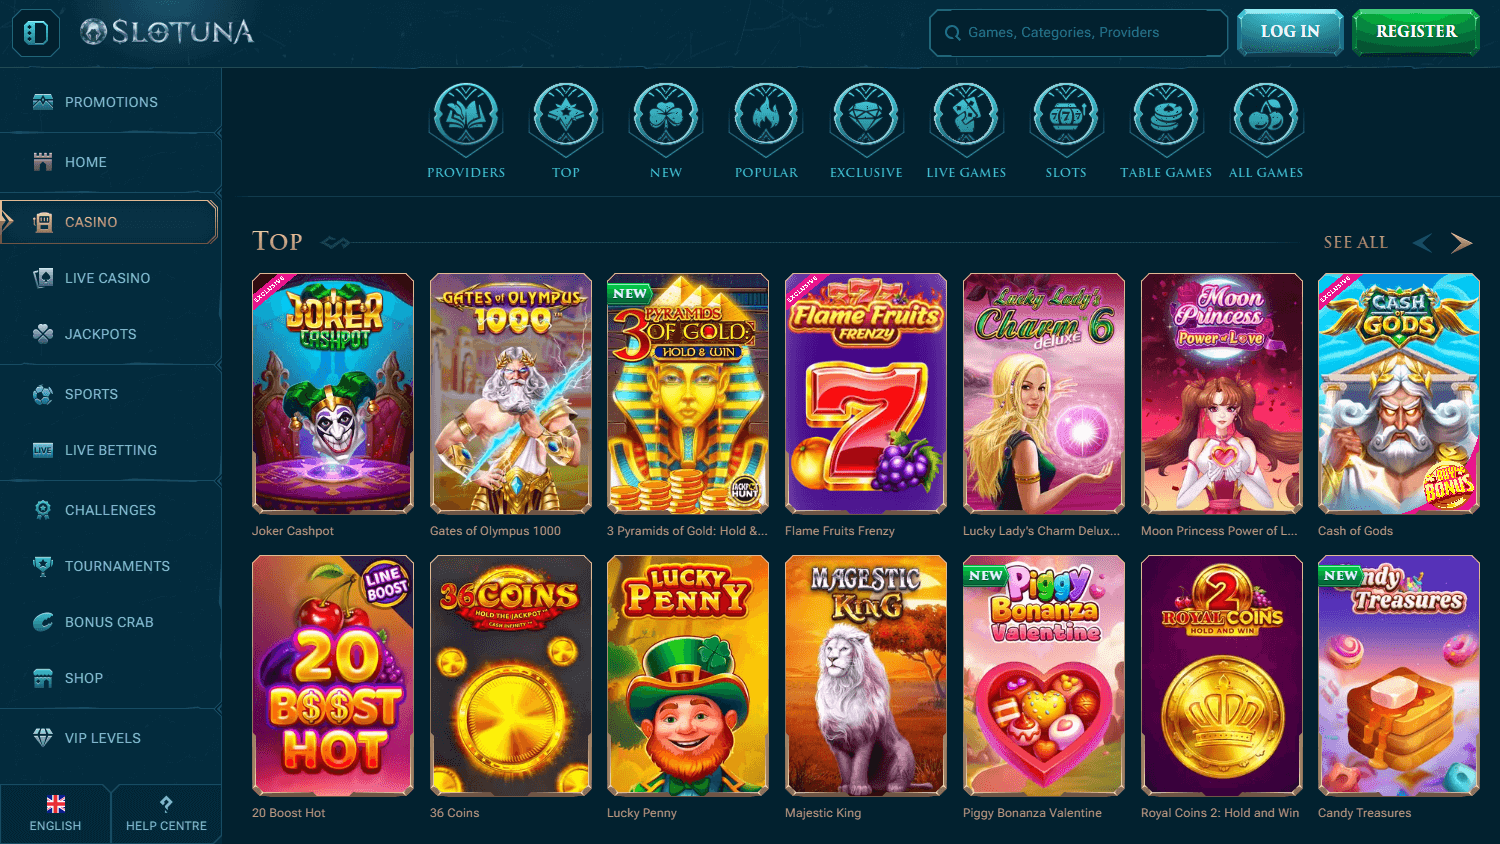Collapse the sidebar using the top-left toggle
Image resolution: width=1500 pixels, height=844 pixels.
36,33
